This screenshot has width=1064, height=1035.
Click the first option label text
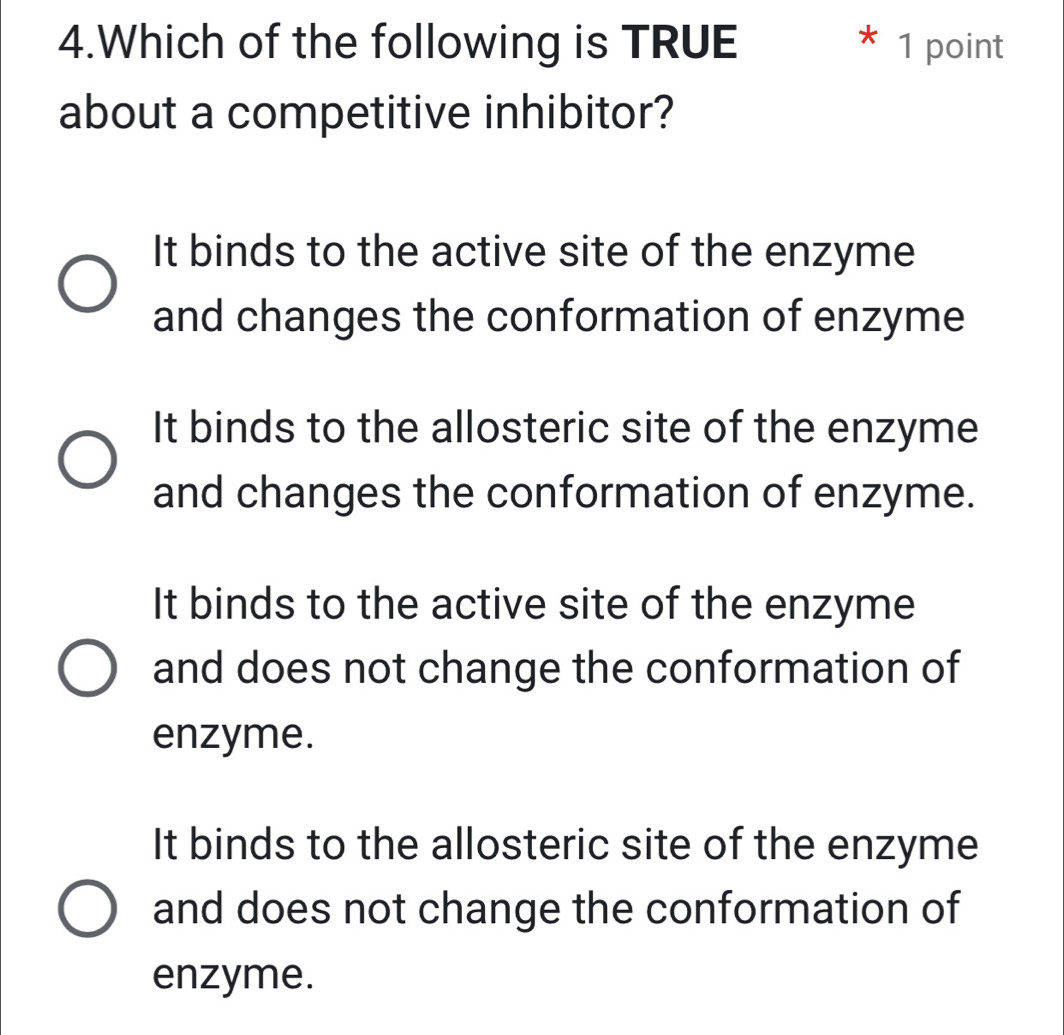[x=550, y=284]
